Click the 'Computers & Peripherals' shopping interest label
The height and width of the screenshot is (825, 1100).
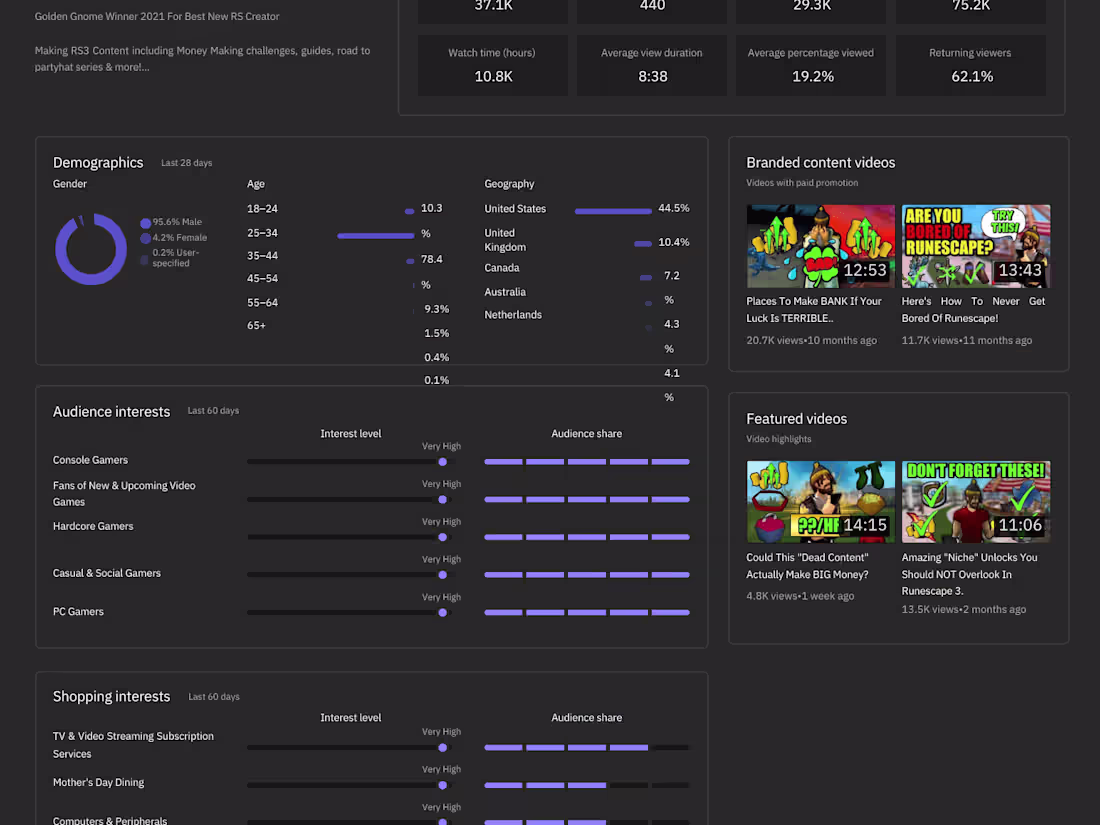[110, 820]
